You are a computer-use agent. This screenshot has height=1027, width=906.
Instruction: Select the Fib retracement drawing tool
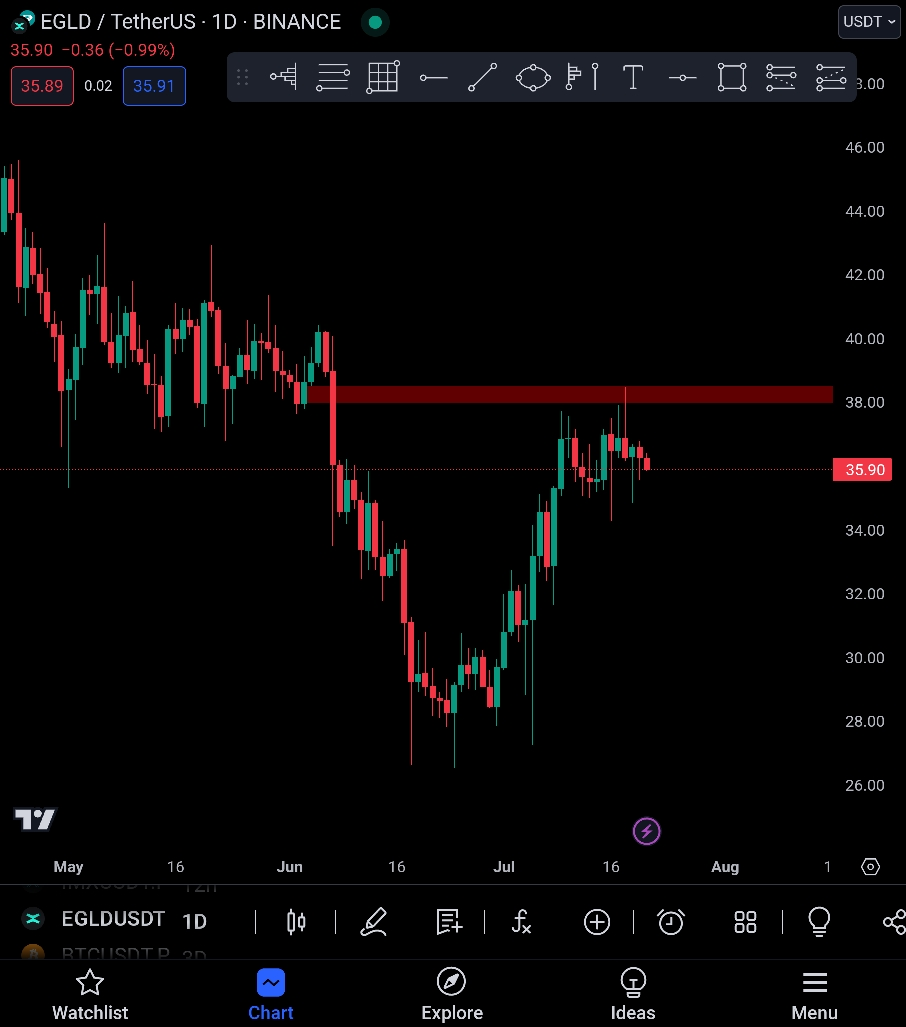pyautogui.click(x=333, y=77)
